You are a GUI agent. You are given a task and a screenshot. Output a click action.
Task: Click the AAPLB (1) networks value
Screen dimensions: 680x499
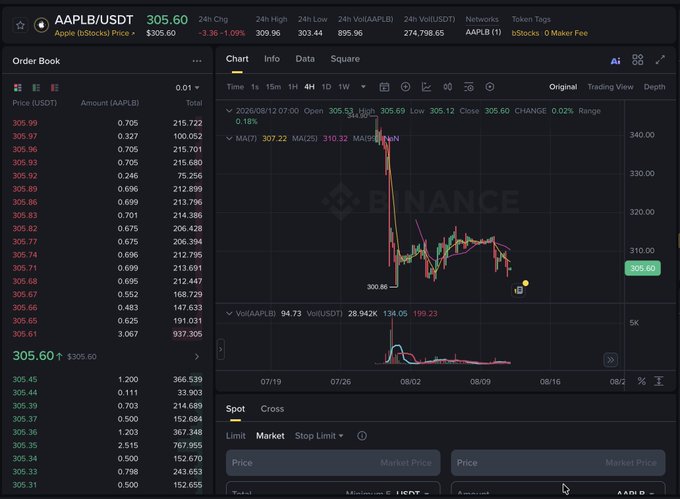483,32
